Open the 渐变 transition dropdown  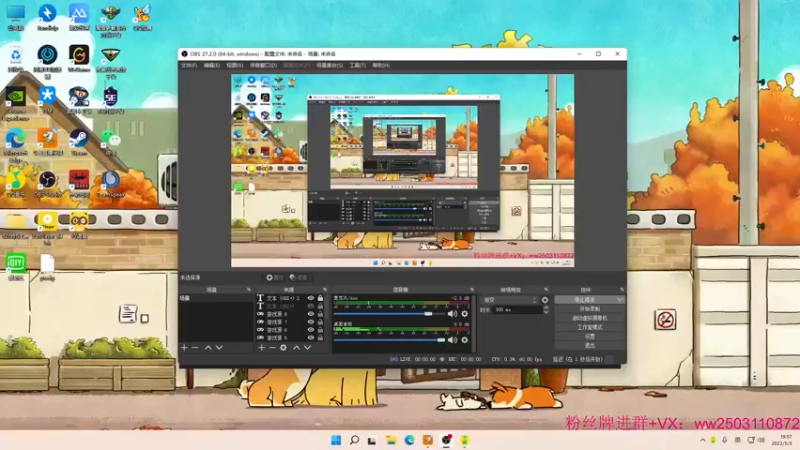point(509,300)
